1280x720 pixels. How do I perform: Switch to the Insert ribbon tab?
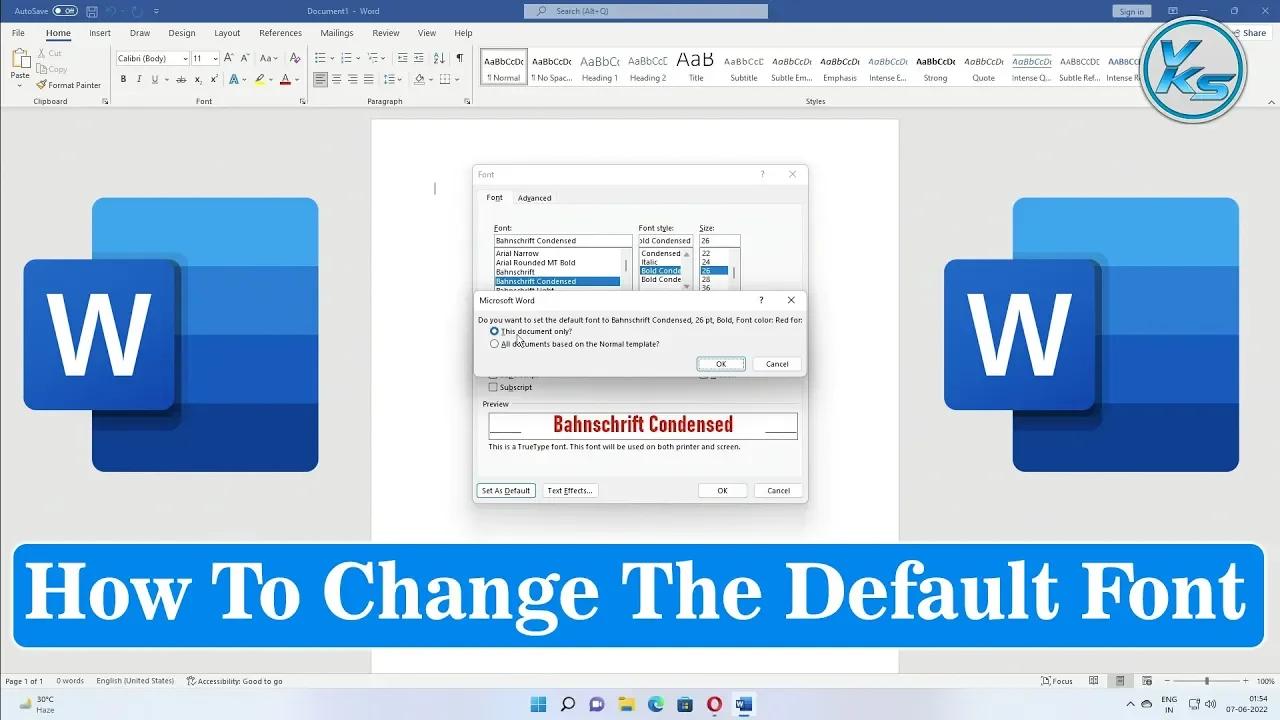point(100,33)
